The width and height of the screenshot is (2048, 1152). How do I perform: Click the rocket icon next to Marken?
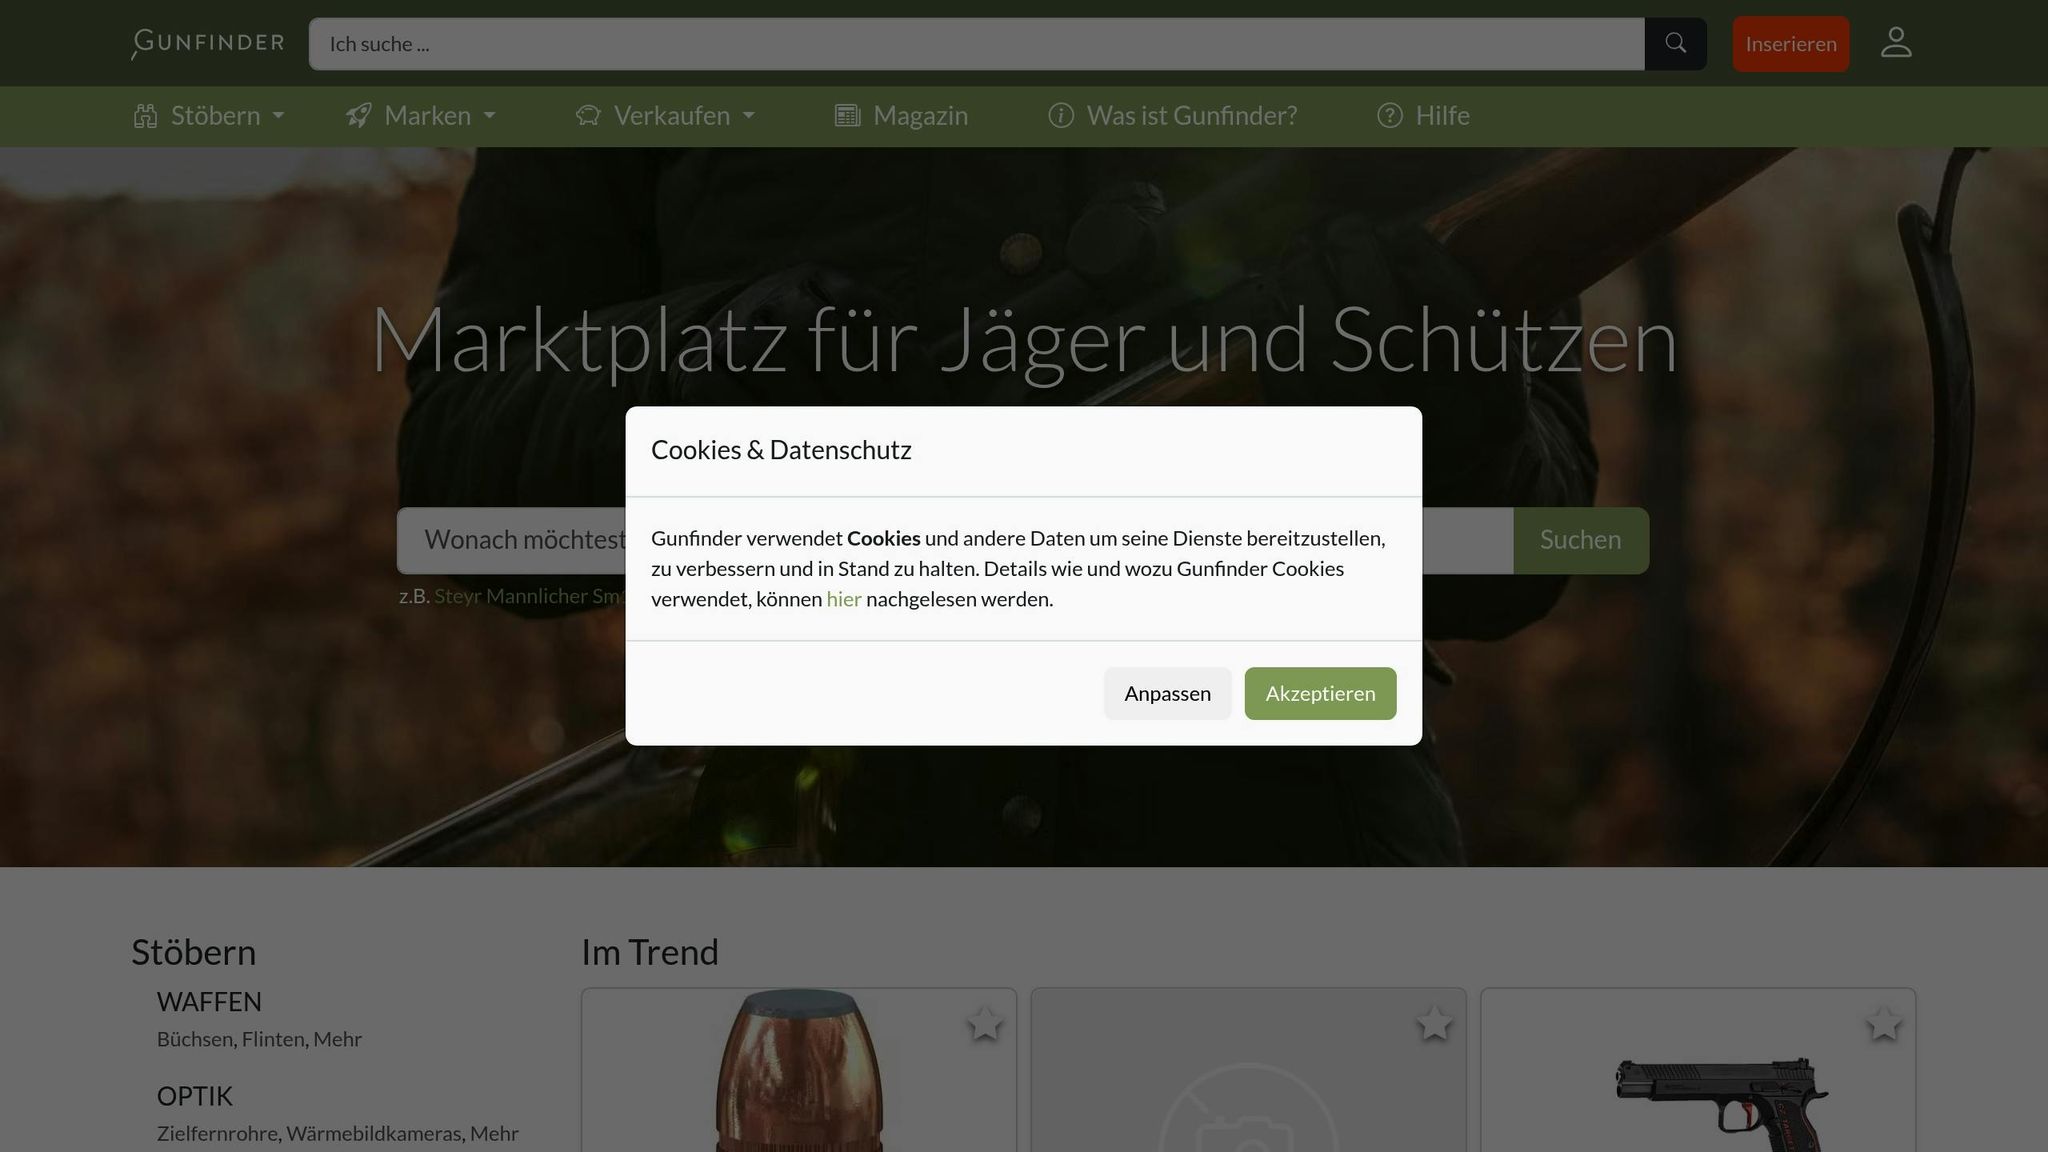point(359,116)
